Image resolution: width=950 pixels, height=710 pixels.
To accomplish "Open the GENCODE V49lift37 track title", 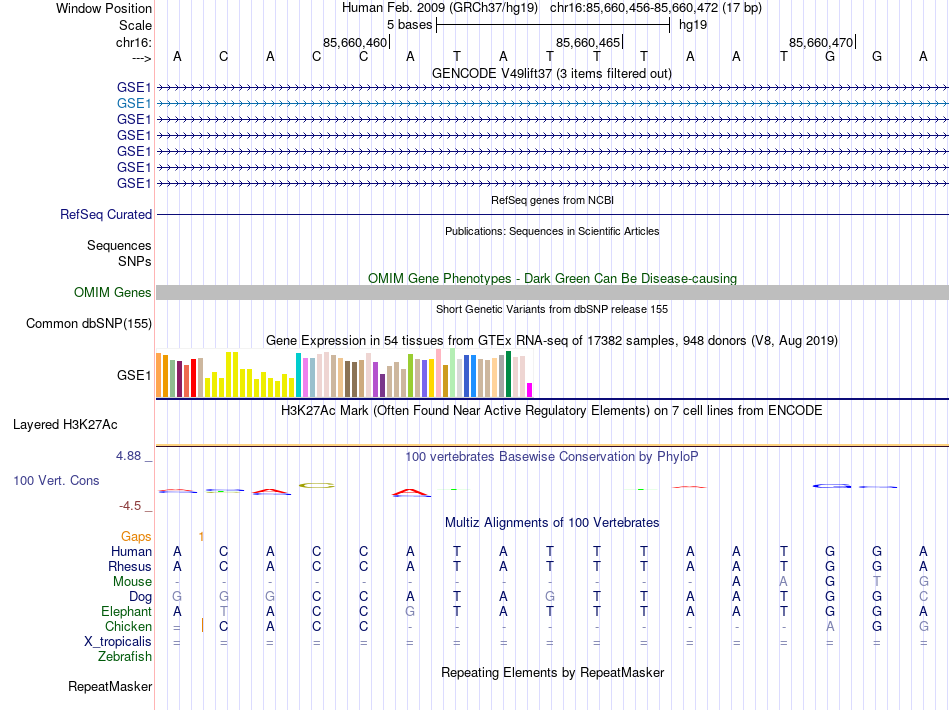I will [552, 73].
